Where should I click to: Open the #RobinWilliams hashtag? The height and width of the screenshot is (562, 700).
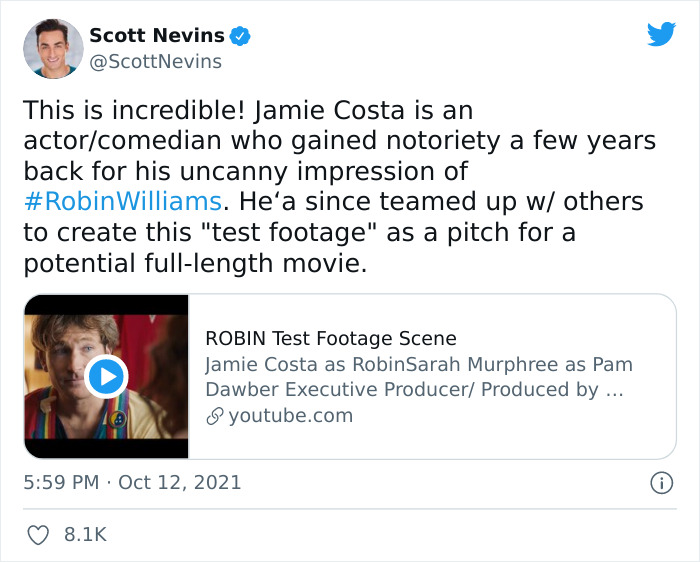tap(120, 201)
